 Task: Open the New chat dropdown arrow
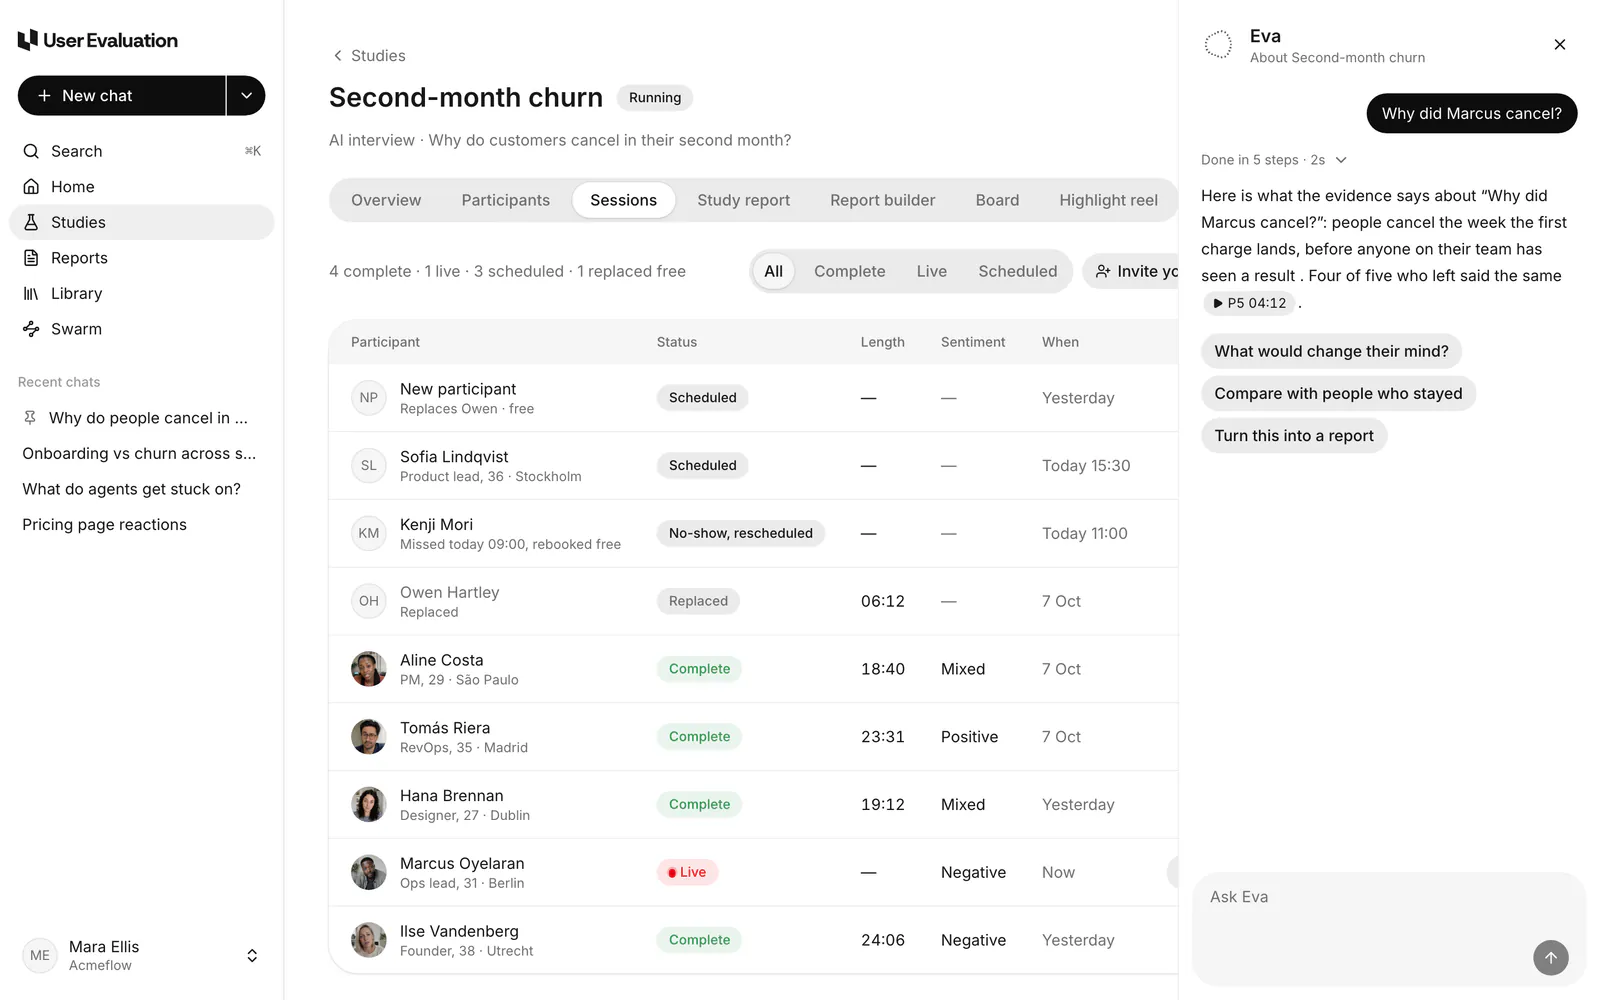tap(246, 96)
